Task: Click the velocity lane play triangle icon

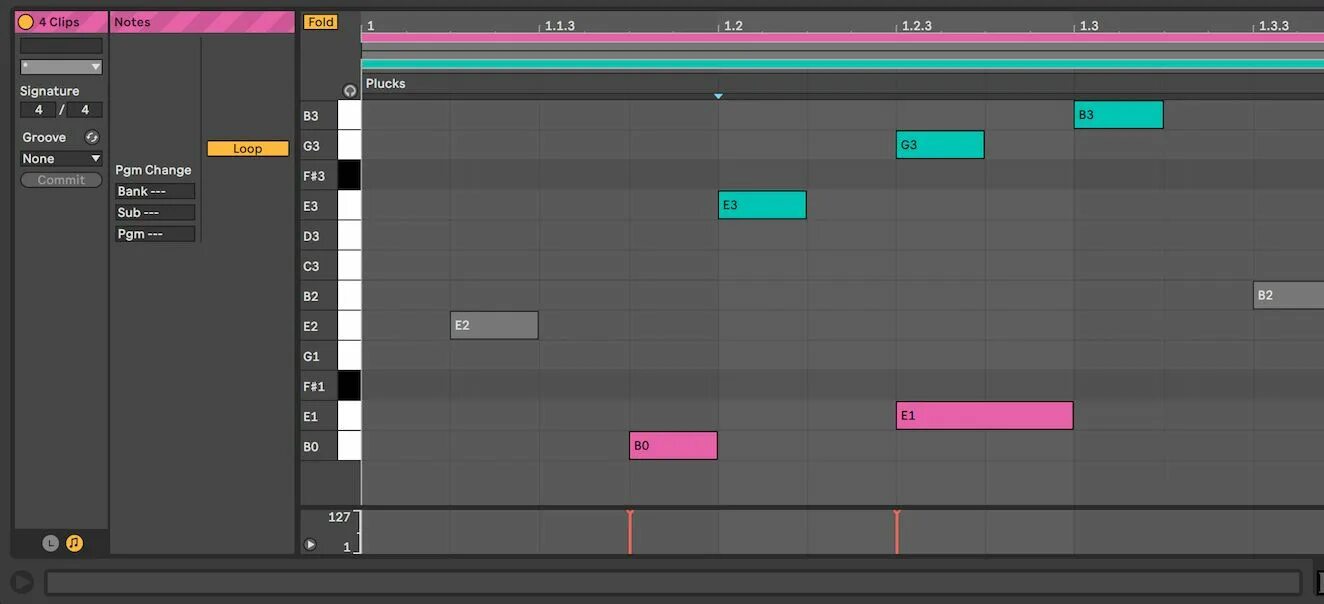Action: point(310,545)
